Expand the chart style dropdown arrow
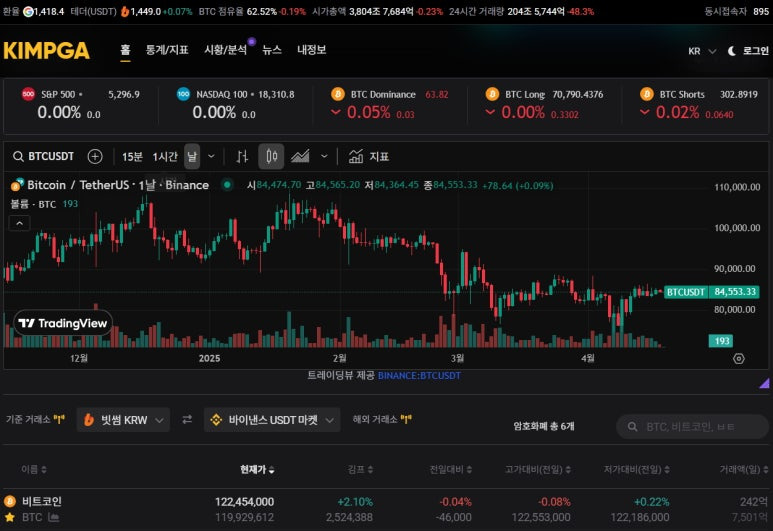 [x=324, y=157]
